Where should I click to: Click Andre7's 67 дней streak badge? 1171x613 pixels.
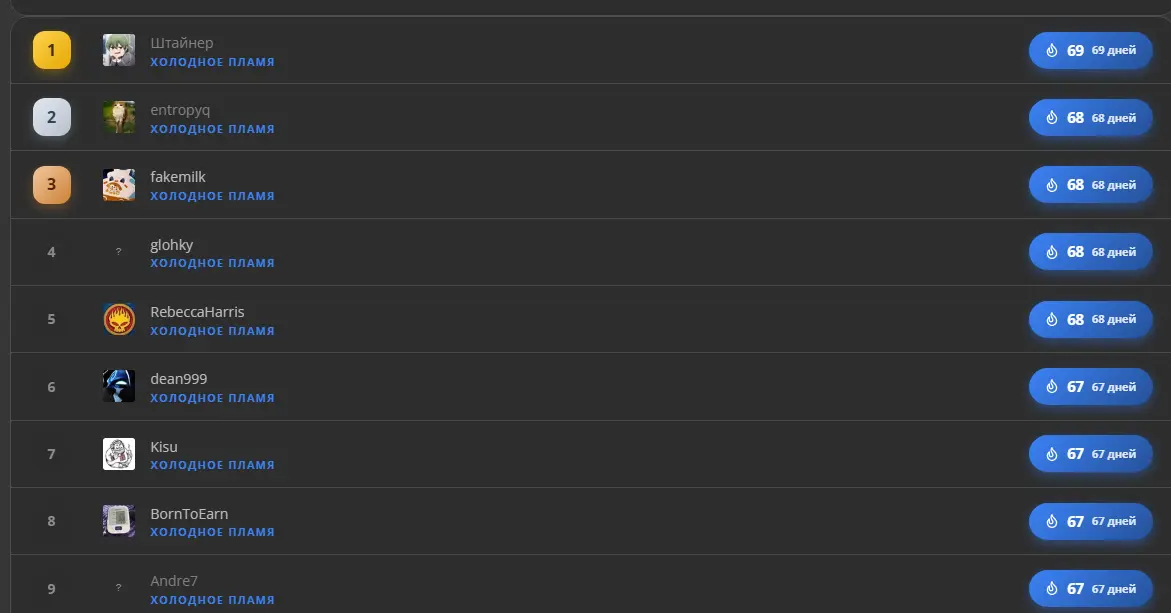(1090, 588)
